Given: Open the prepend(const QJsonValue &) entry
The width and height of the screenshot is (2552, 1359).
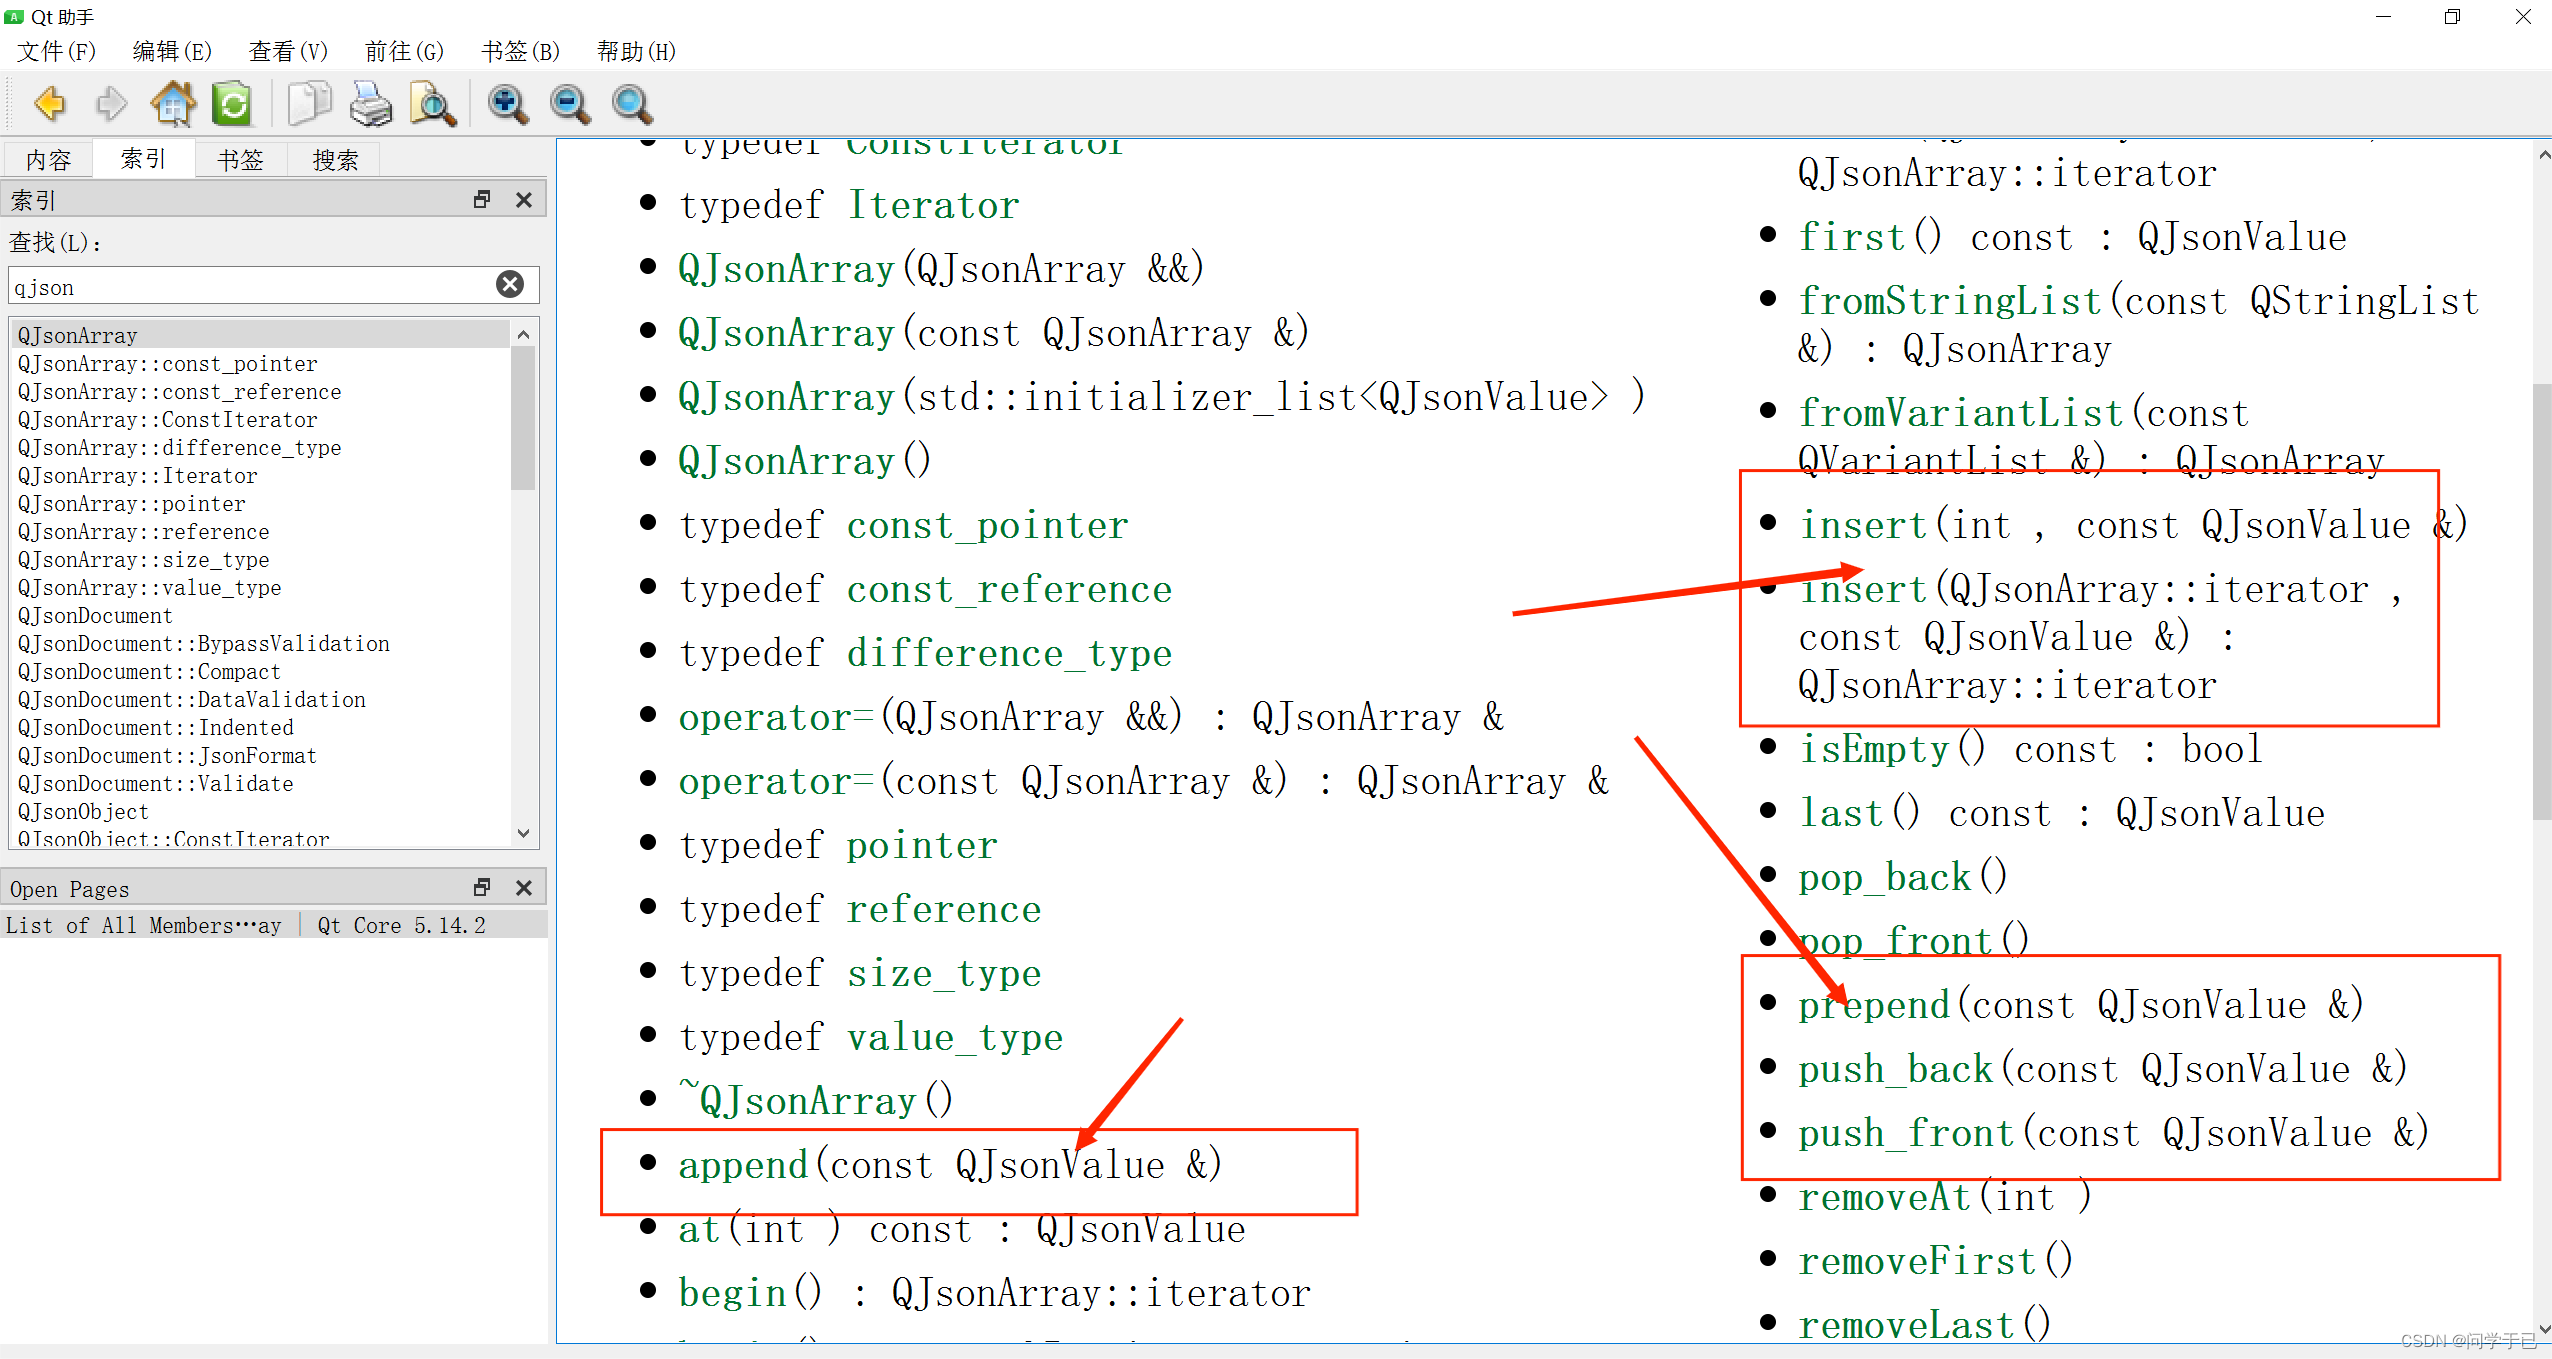Looking at the screenshot, I should tap(1873, 1004).
